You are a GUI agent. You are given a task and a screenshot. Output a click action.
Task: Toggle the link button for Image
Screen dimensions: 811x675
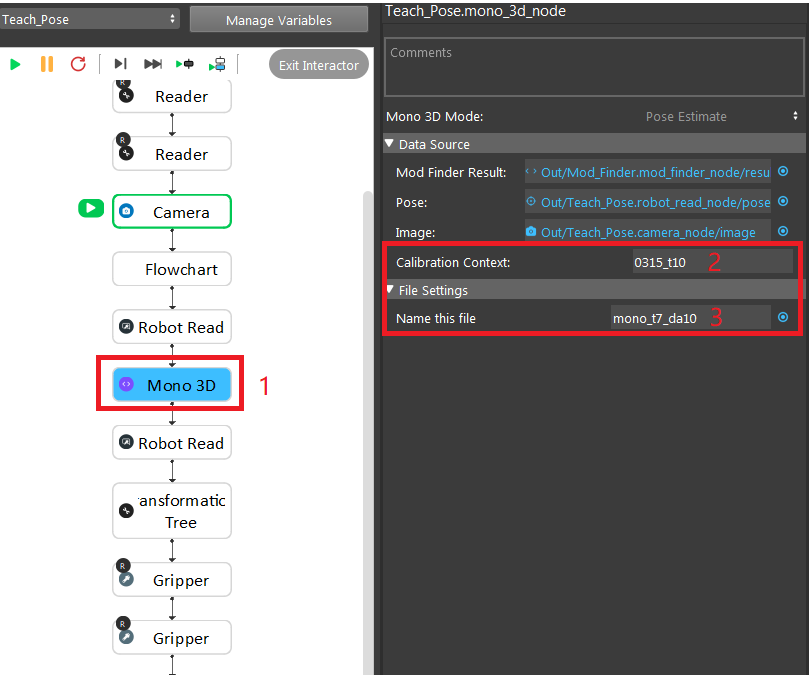tap(783, 231)
